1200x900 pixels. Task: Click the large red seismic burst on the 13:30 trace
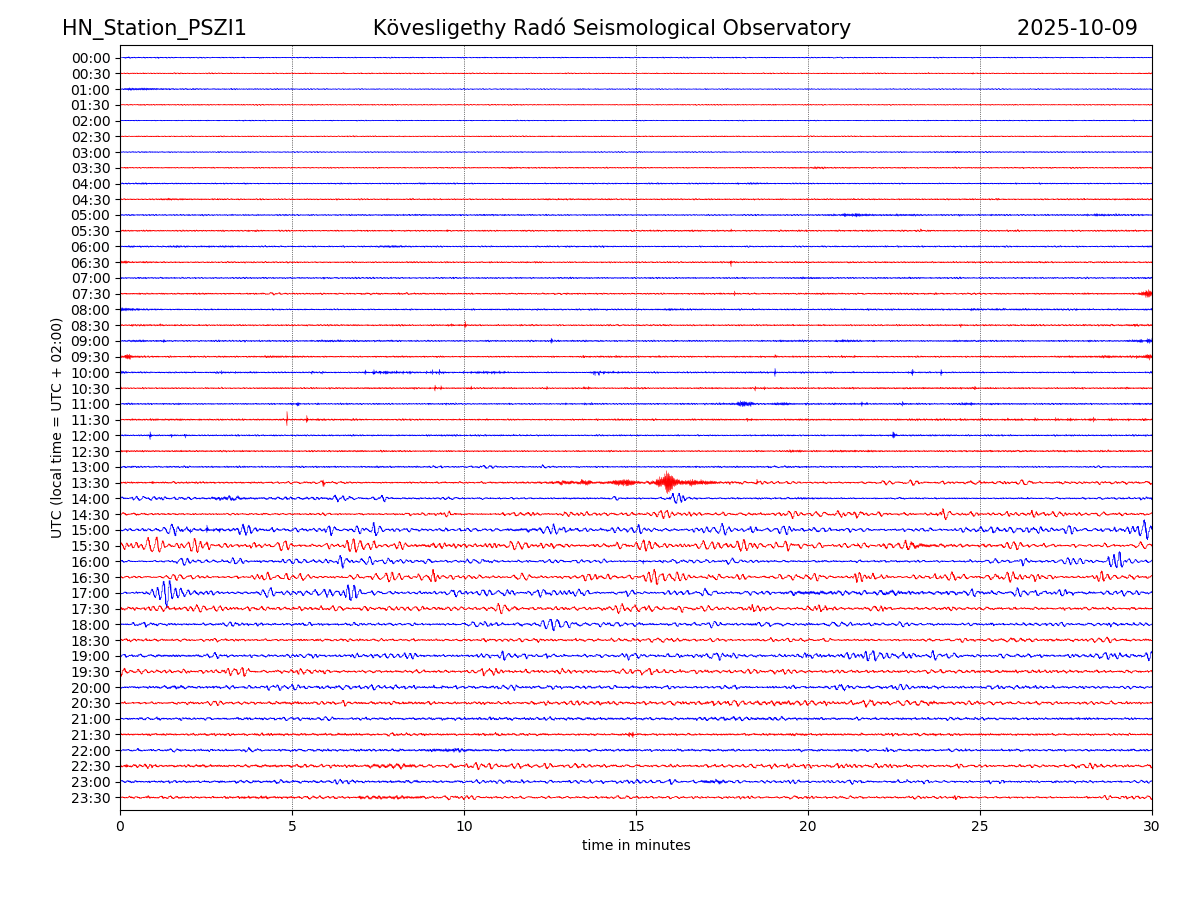[667, 482]
